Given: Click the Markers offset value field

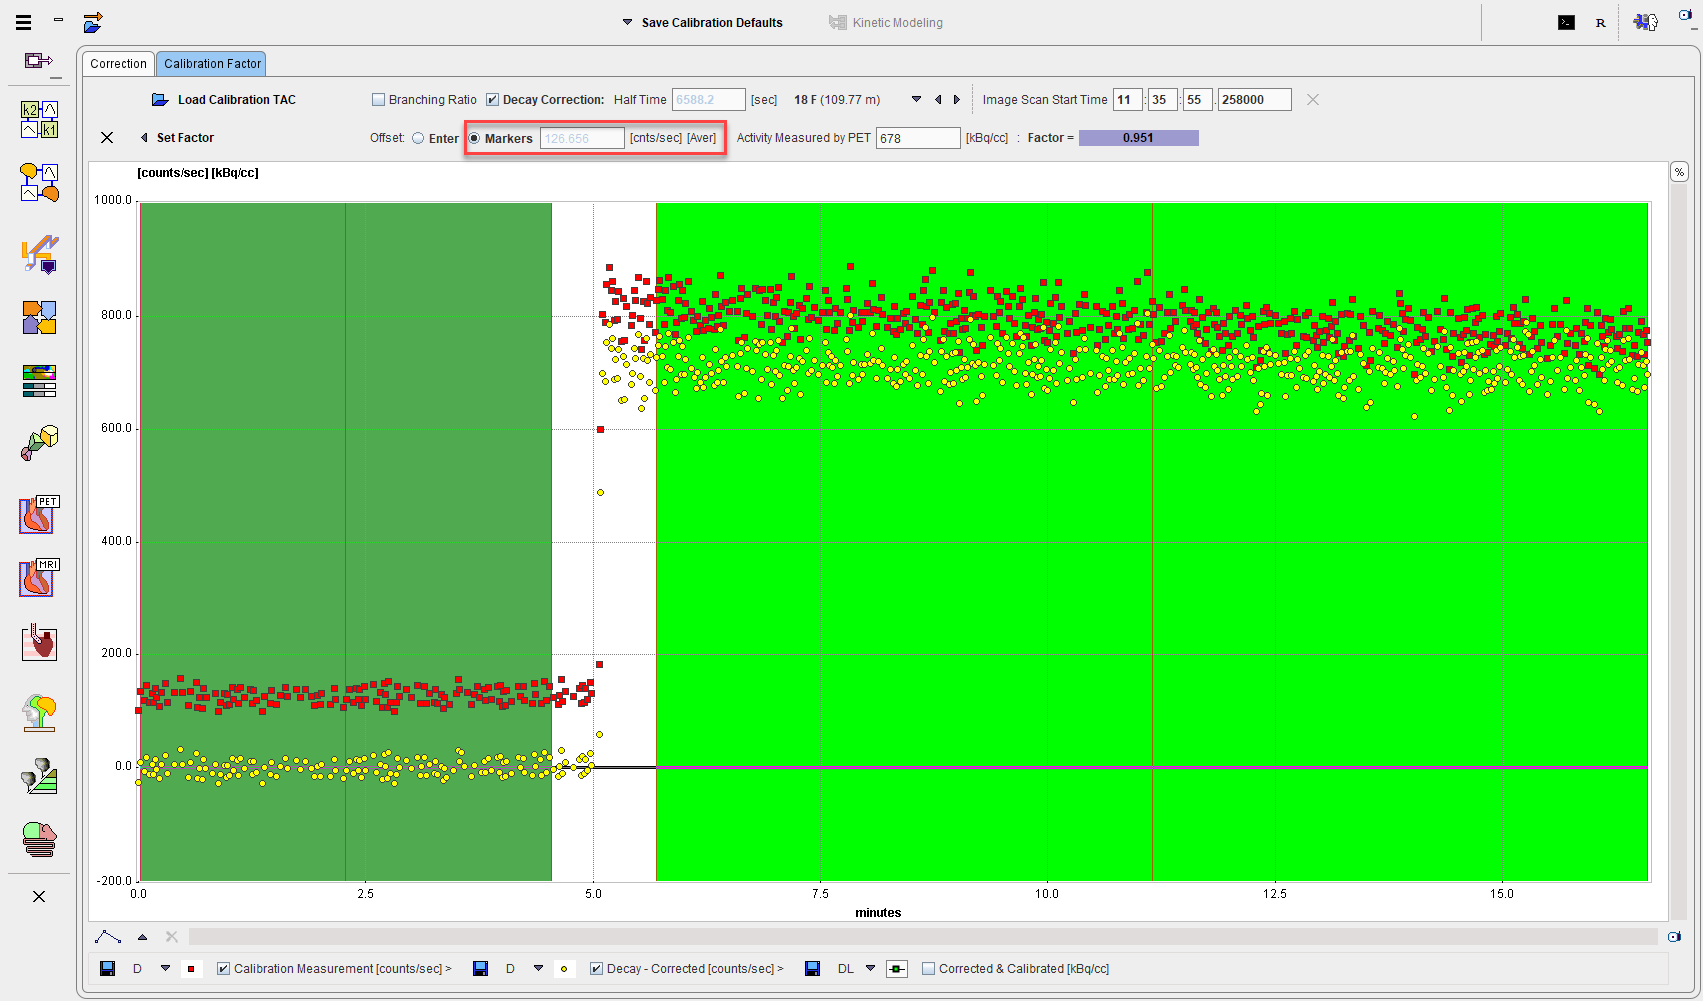Looking at the screenshot, I should [x=582, y=138].
